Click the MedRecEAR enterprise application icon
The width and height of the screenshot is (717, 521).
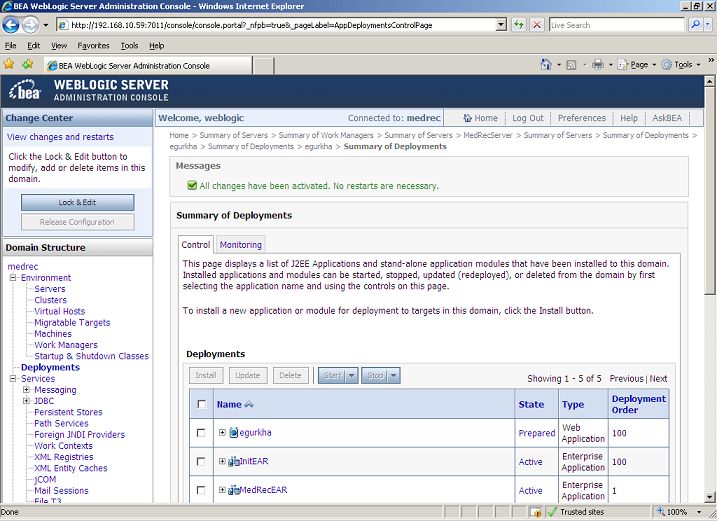tap(234, 490)
